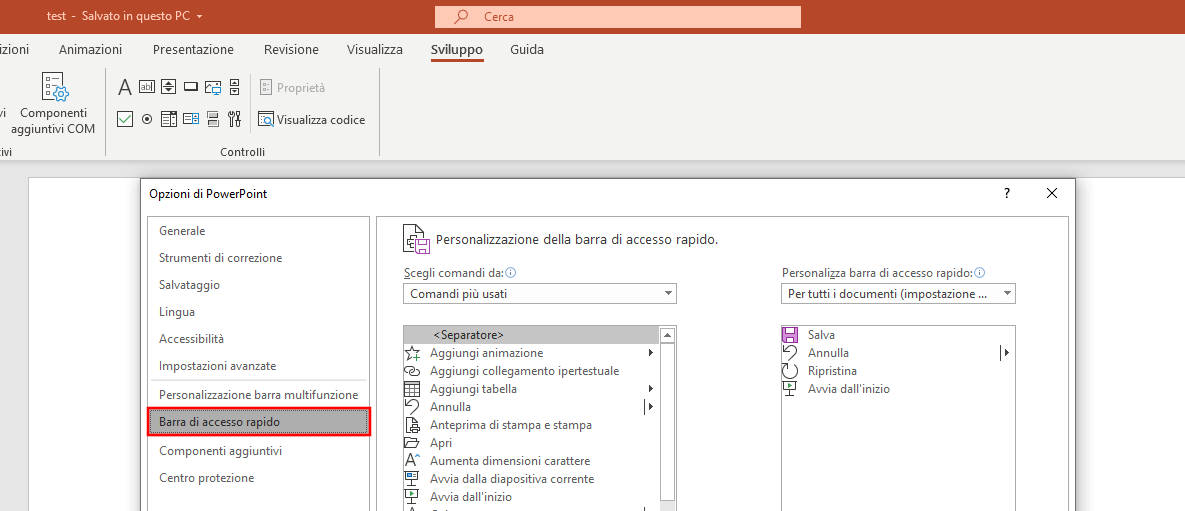Image resolution: width=1185 pixels, height=511 pixels.
Task: Select Ripristina in the quick access list
Action: (x=898, y=370)
